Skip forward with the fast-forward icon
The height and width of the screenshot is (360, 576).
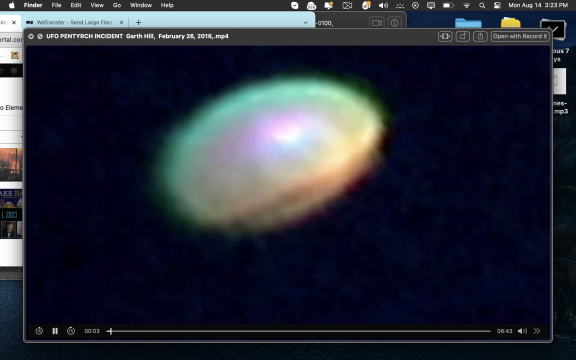71,331
